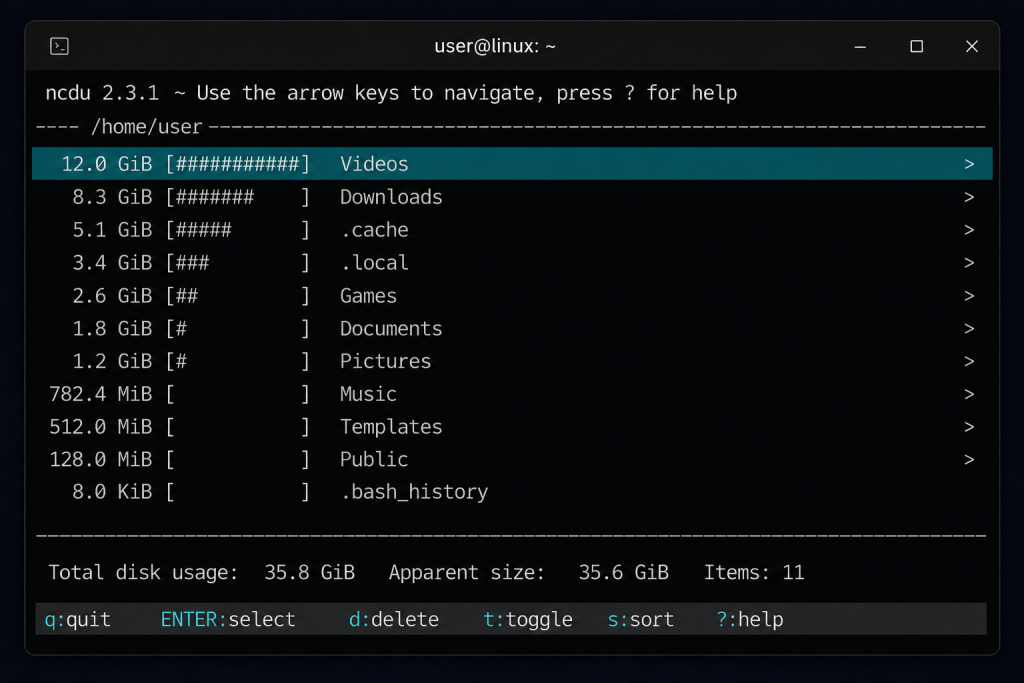Minimize the terminal window
Screen dimensions: 1024x683
pos(860,47)
